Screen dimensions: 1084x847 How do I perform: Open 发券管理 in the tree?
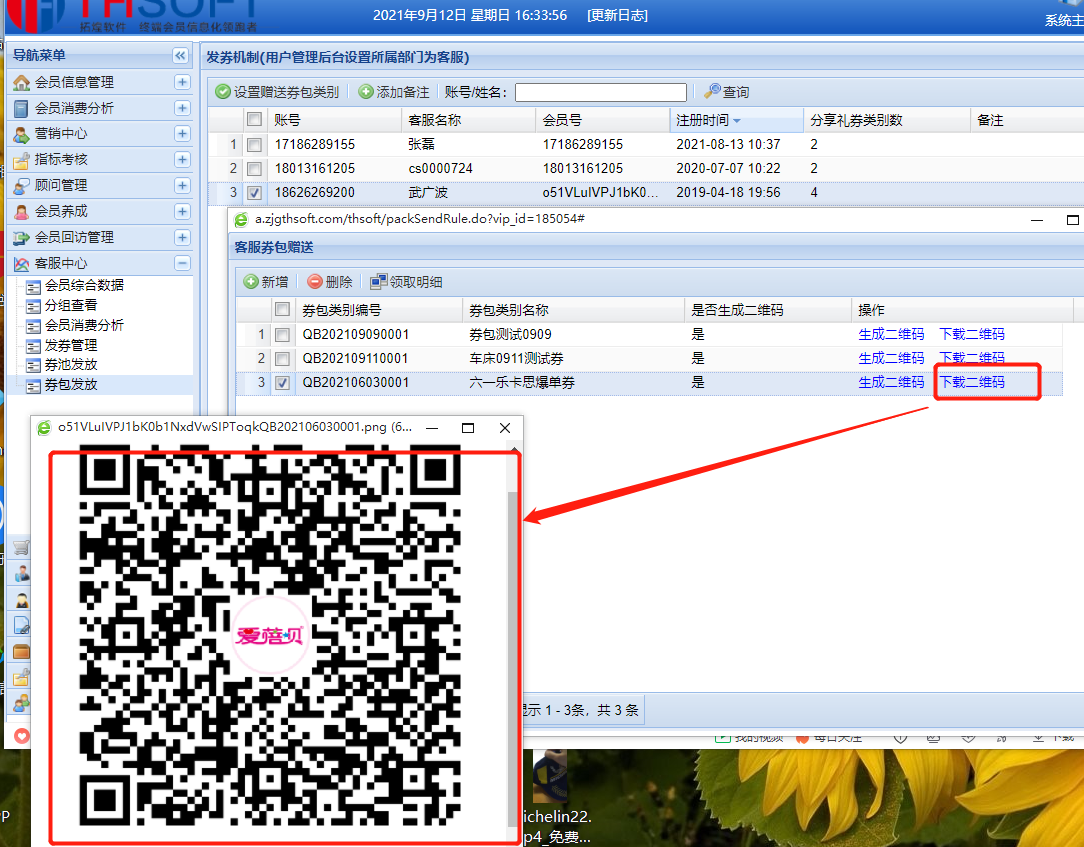coord(71,346)
